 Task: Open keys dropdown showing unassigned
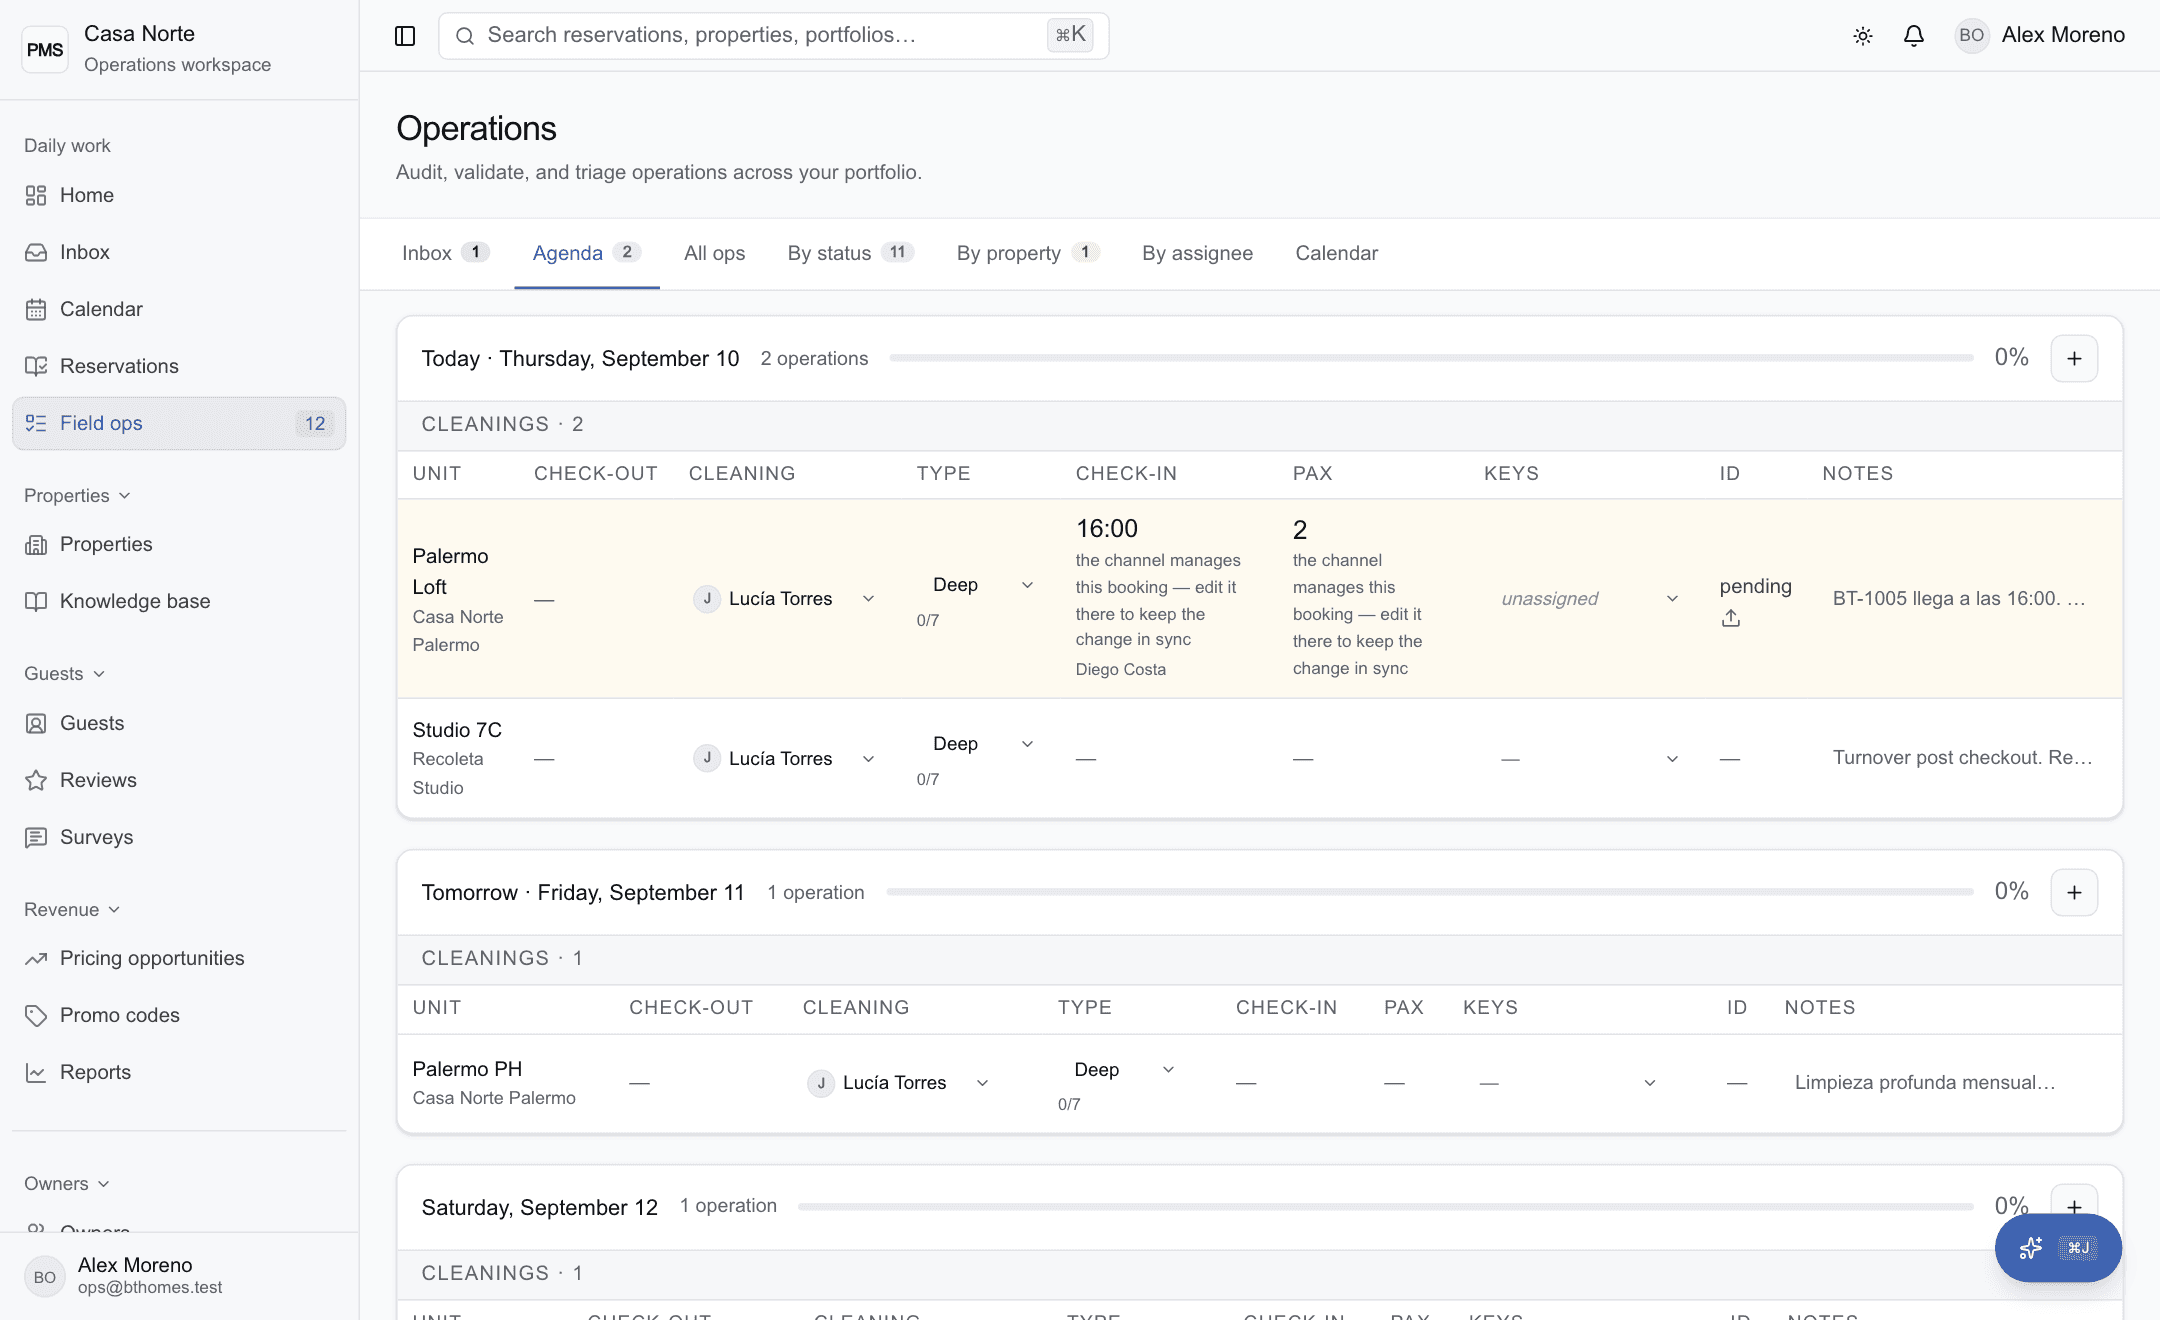pyautogui.click(x=1589, y=599)
